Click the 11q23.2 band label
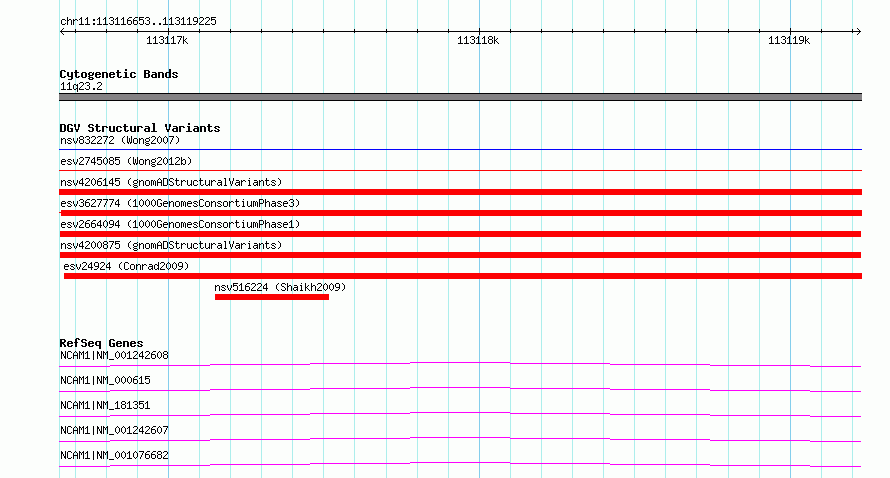The image size is (890, 478). point(81,86)
